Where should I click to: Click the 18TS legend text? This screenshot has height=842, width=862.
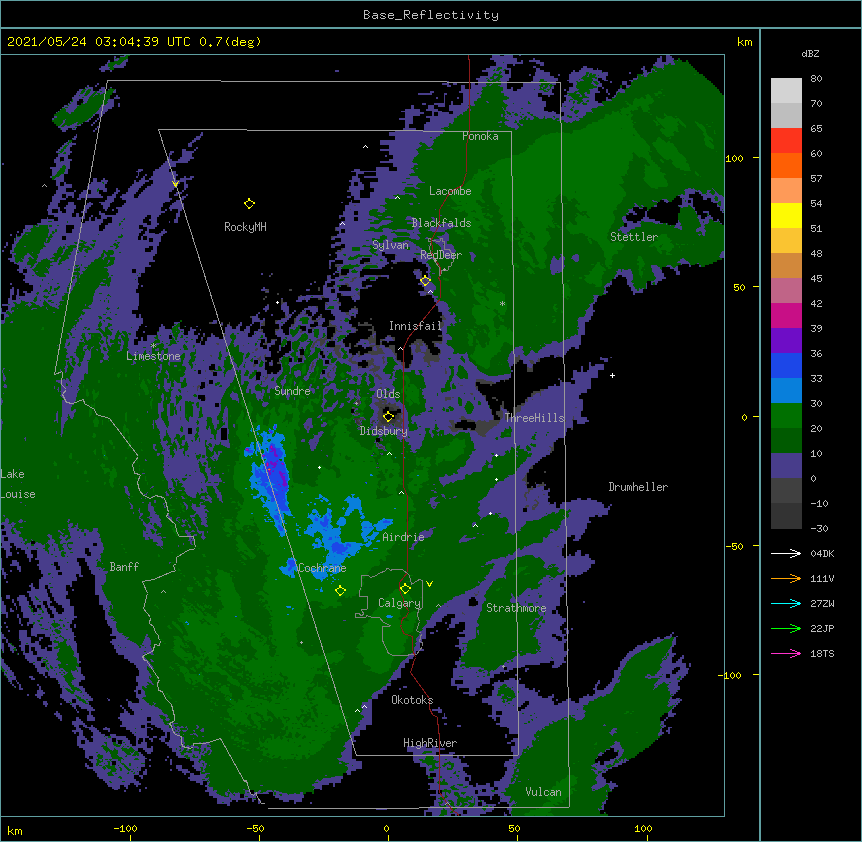(x=822, y=653)
